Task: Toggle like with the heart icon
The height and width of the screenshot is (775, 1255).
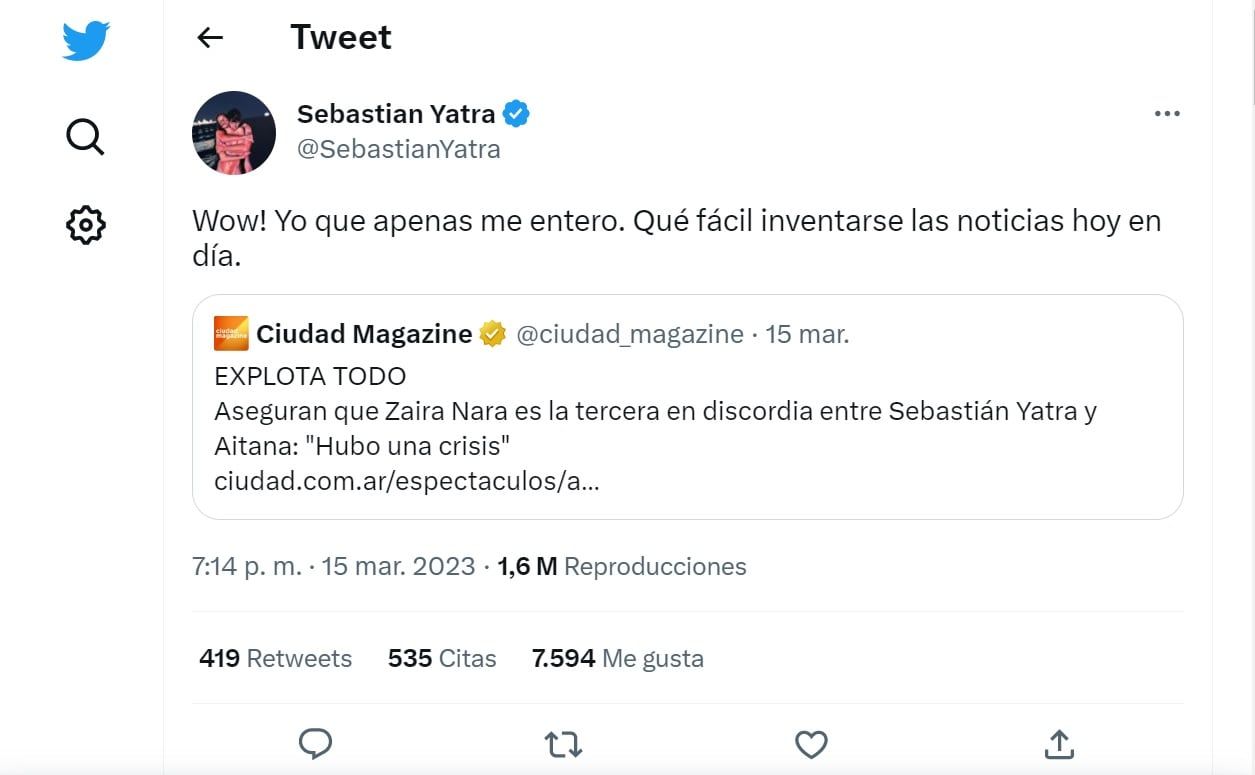Action: click(811, 744)
